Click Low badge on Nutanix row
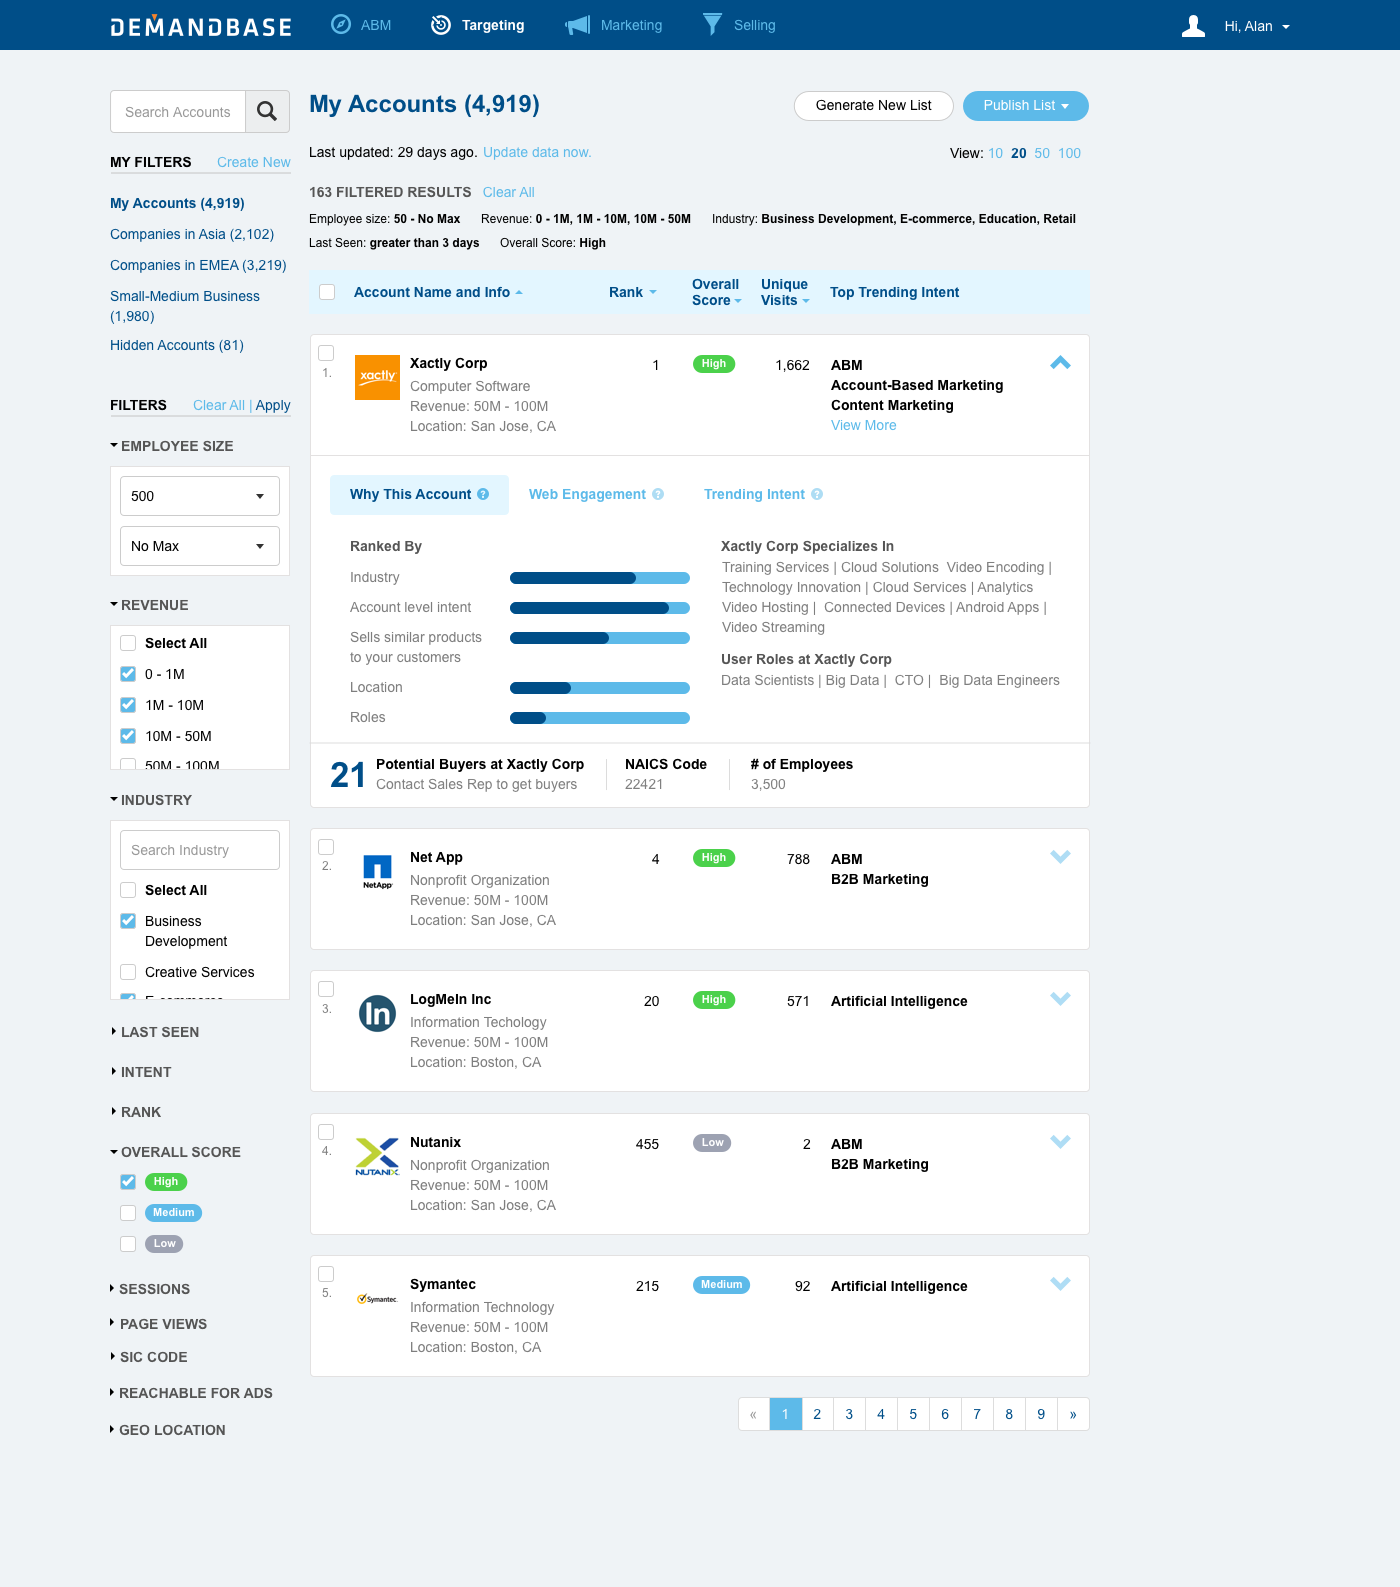This screenshot has width=1400, height=1587. click(712, 1143)
